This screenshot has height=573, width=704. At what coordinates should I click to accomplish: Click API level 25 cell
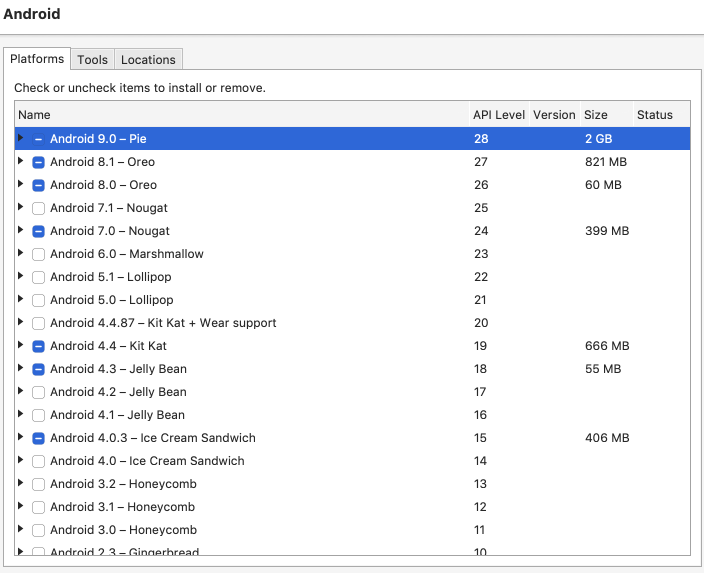click(x=481, y=208)
